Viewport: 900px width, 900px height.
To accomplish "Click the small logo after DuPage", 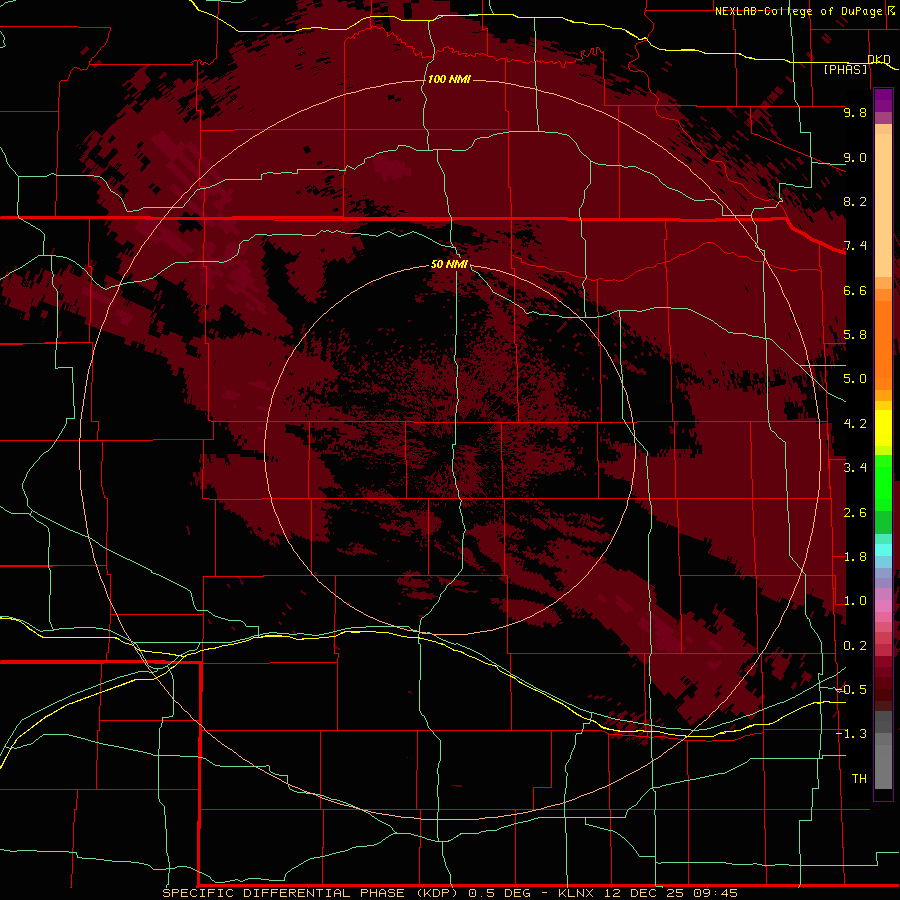I will pos(891,10).
